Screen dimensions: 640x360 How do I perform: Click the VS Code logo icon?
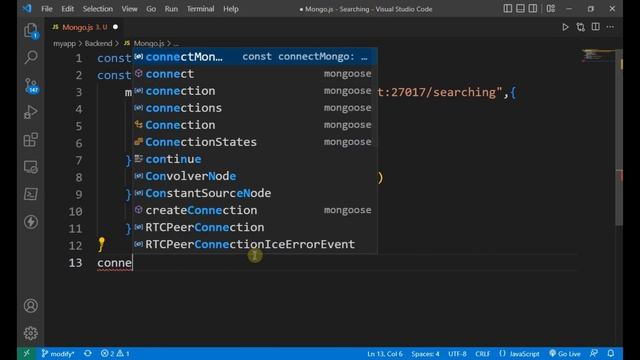click(27, 9)
